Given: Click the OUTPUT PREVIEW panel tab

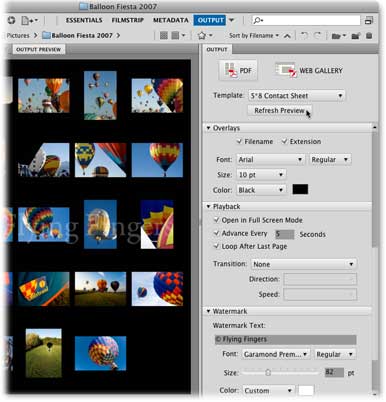Looking at the screenshot, I should coord(39,49).
